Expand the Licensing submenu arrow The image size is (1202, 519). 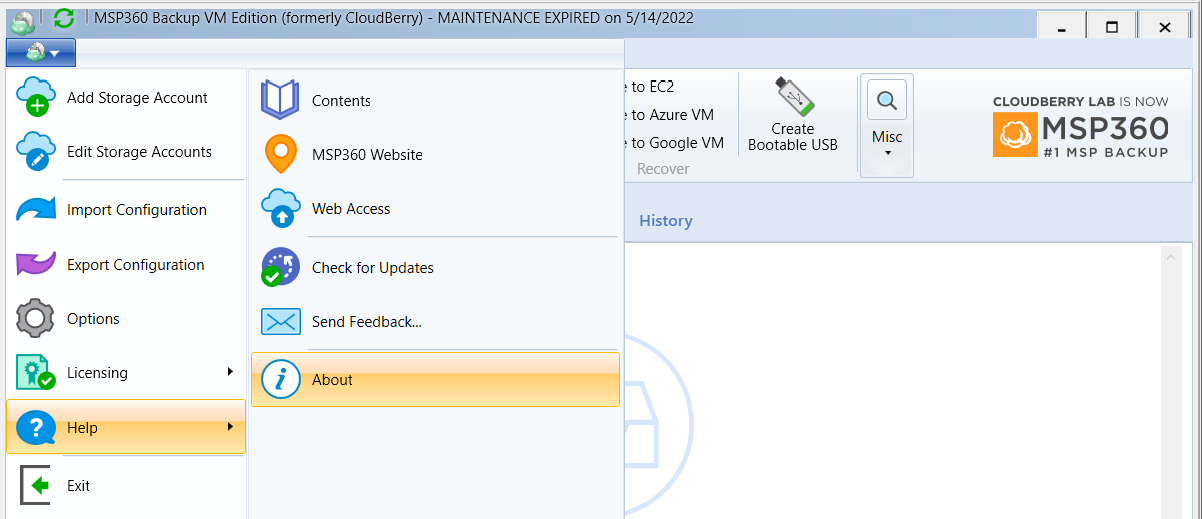pos(231,372)
